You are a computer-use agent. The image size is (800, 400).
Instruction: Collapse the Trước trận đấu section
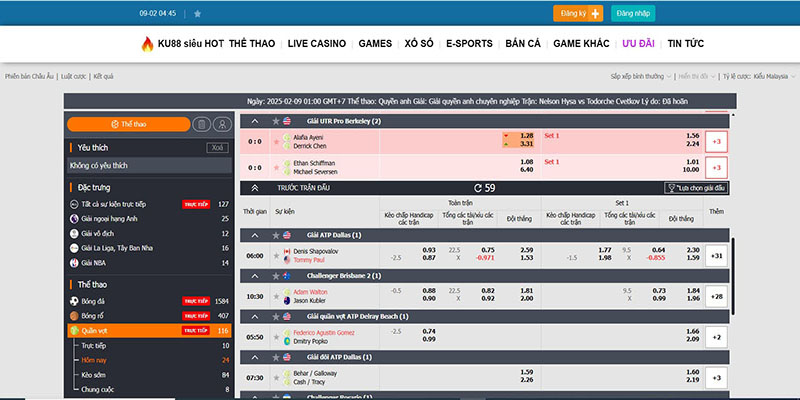[254, 187]
